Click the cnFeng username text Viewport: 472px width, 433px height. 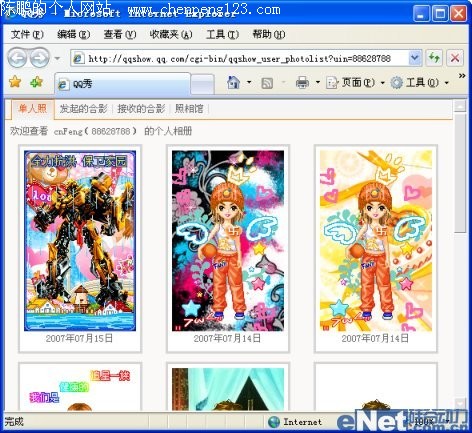pos(68,131)
